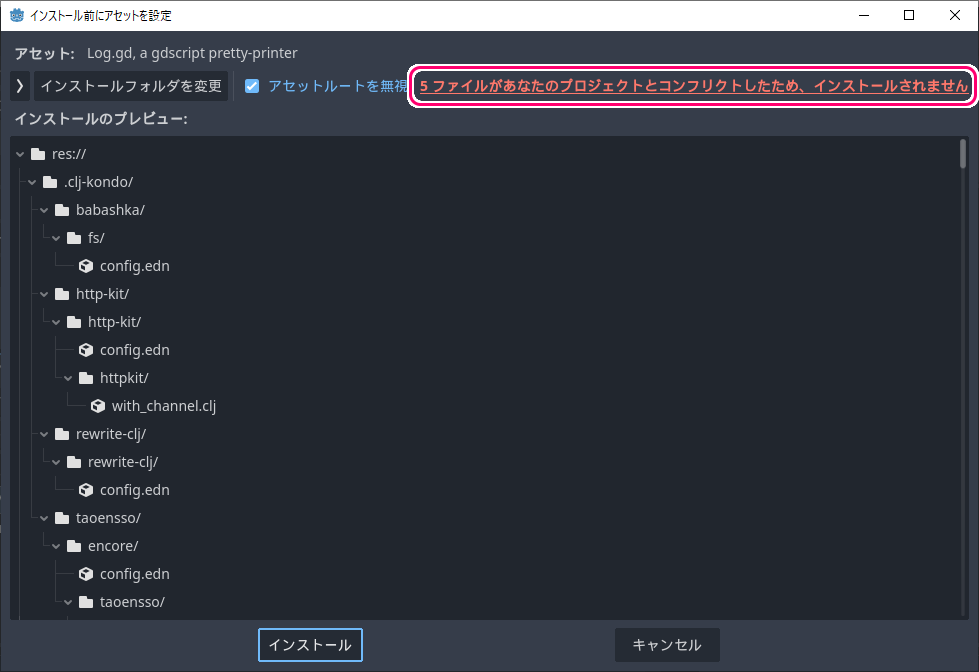Select the with_channel.clj file name
This screenshot has height=672, width=979.
pos(164,407)
